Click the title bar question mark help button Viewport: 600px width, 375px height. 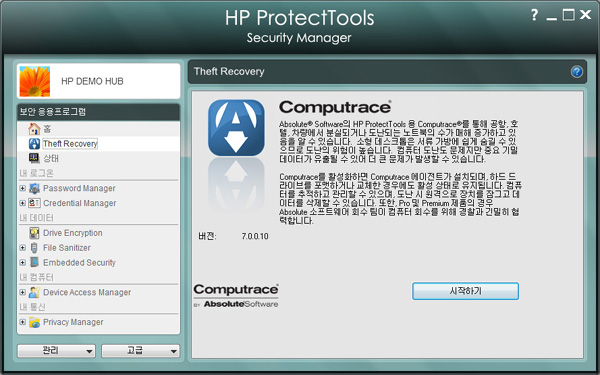coord(534,15)
